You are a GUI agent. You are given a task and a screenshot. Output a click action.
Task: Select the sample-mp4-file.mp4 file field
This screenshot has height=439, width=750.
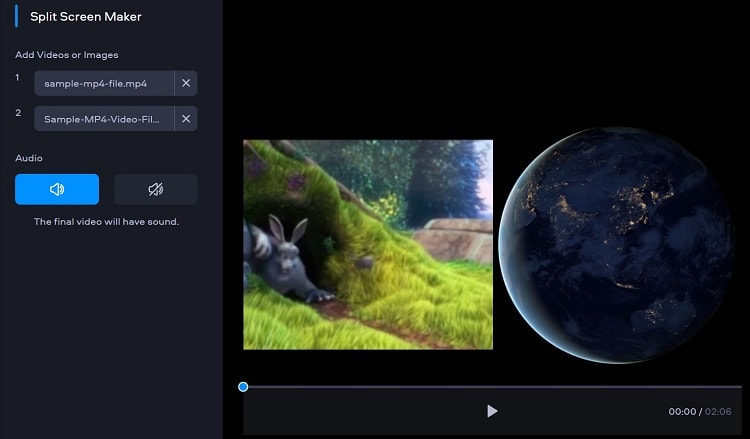104,83
